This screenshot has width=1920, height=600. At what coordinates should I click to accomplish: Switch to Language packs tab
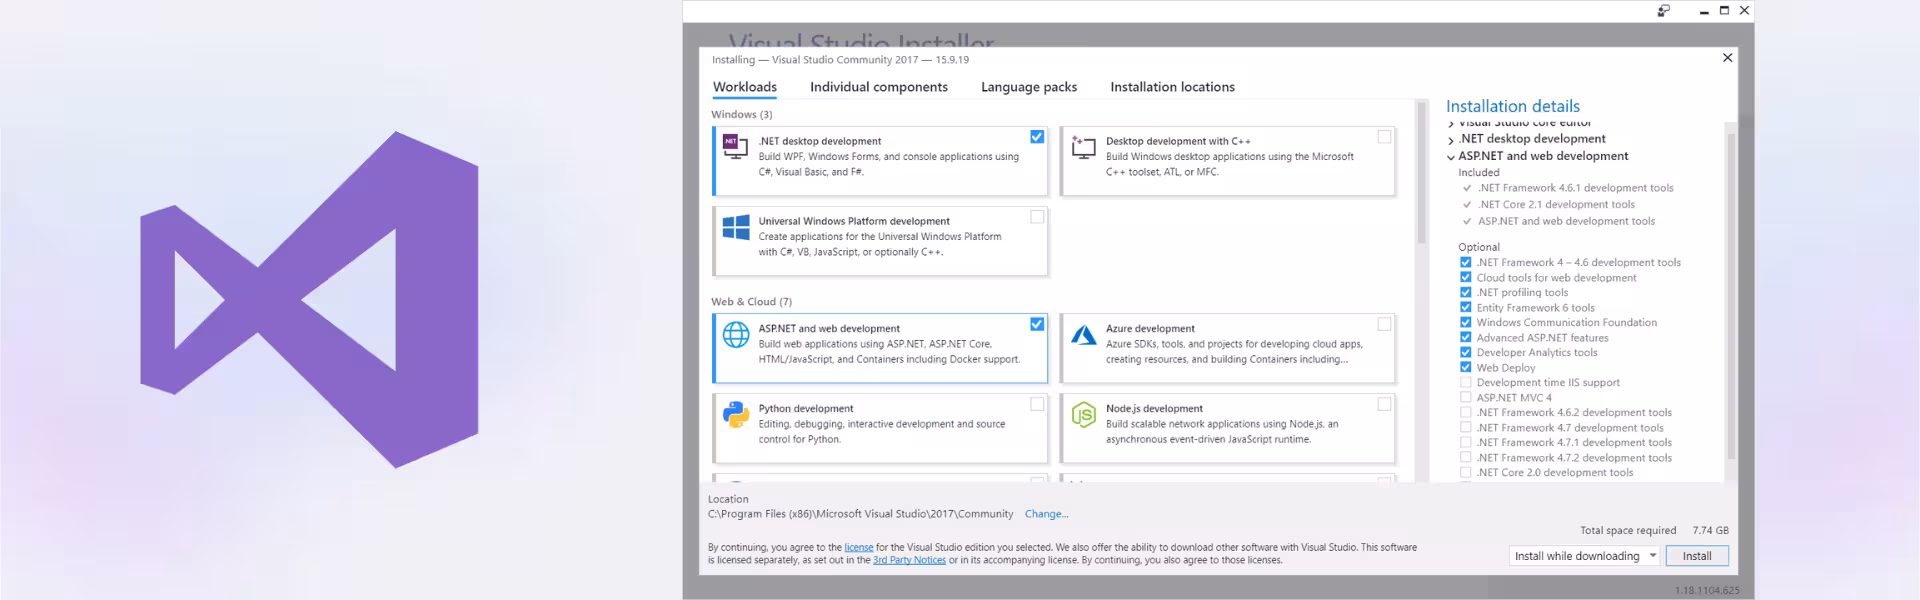pyautogui.click(x=1029, y=87)
